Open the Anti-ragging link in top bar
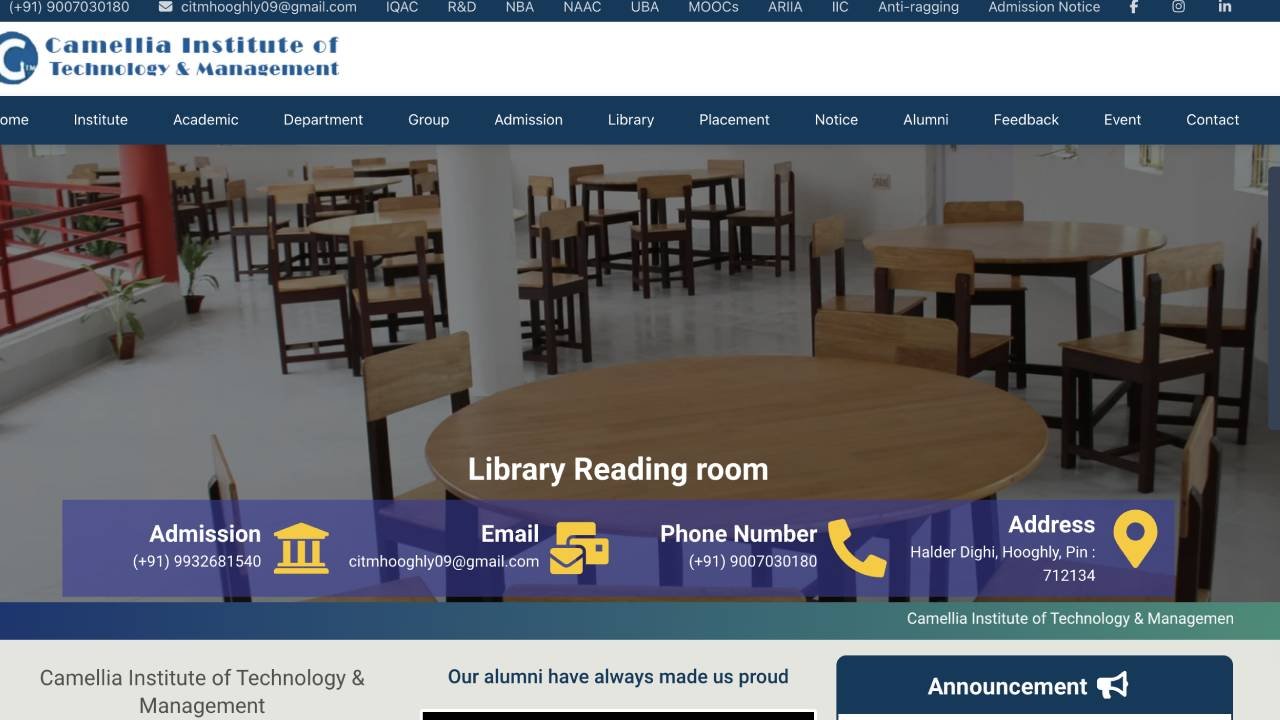The image size is (1280, 720). 918,7
